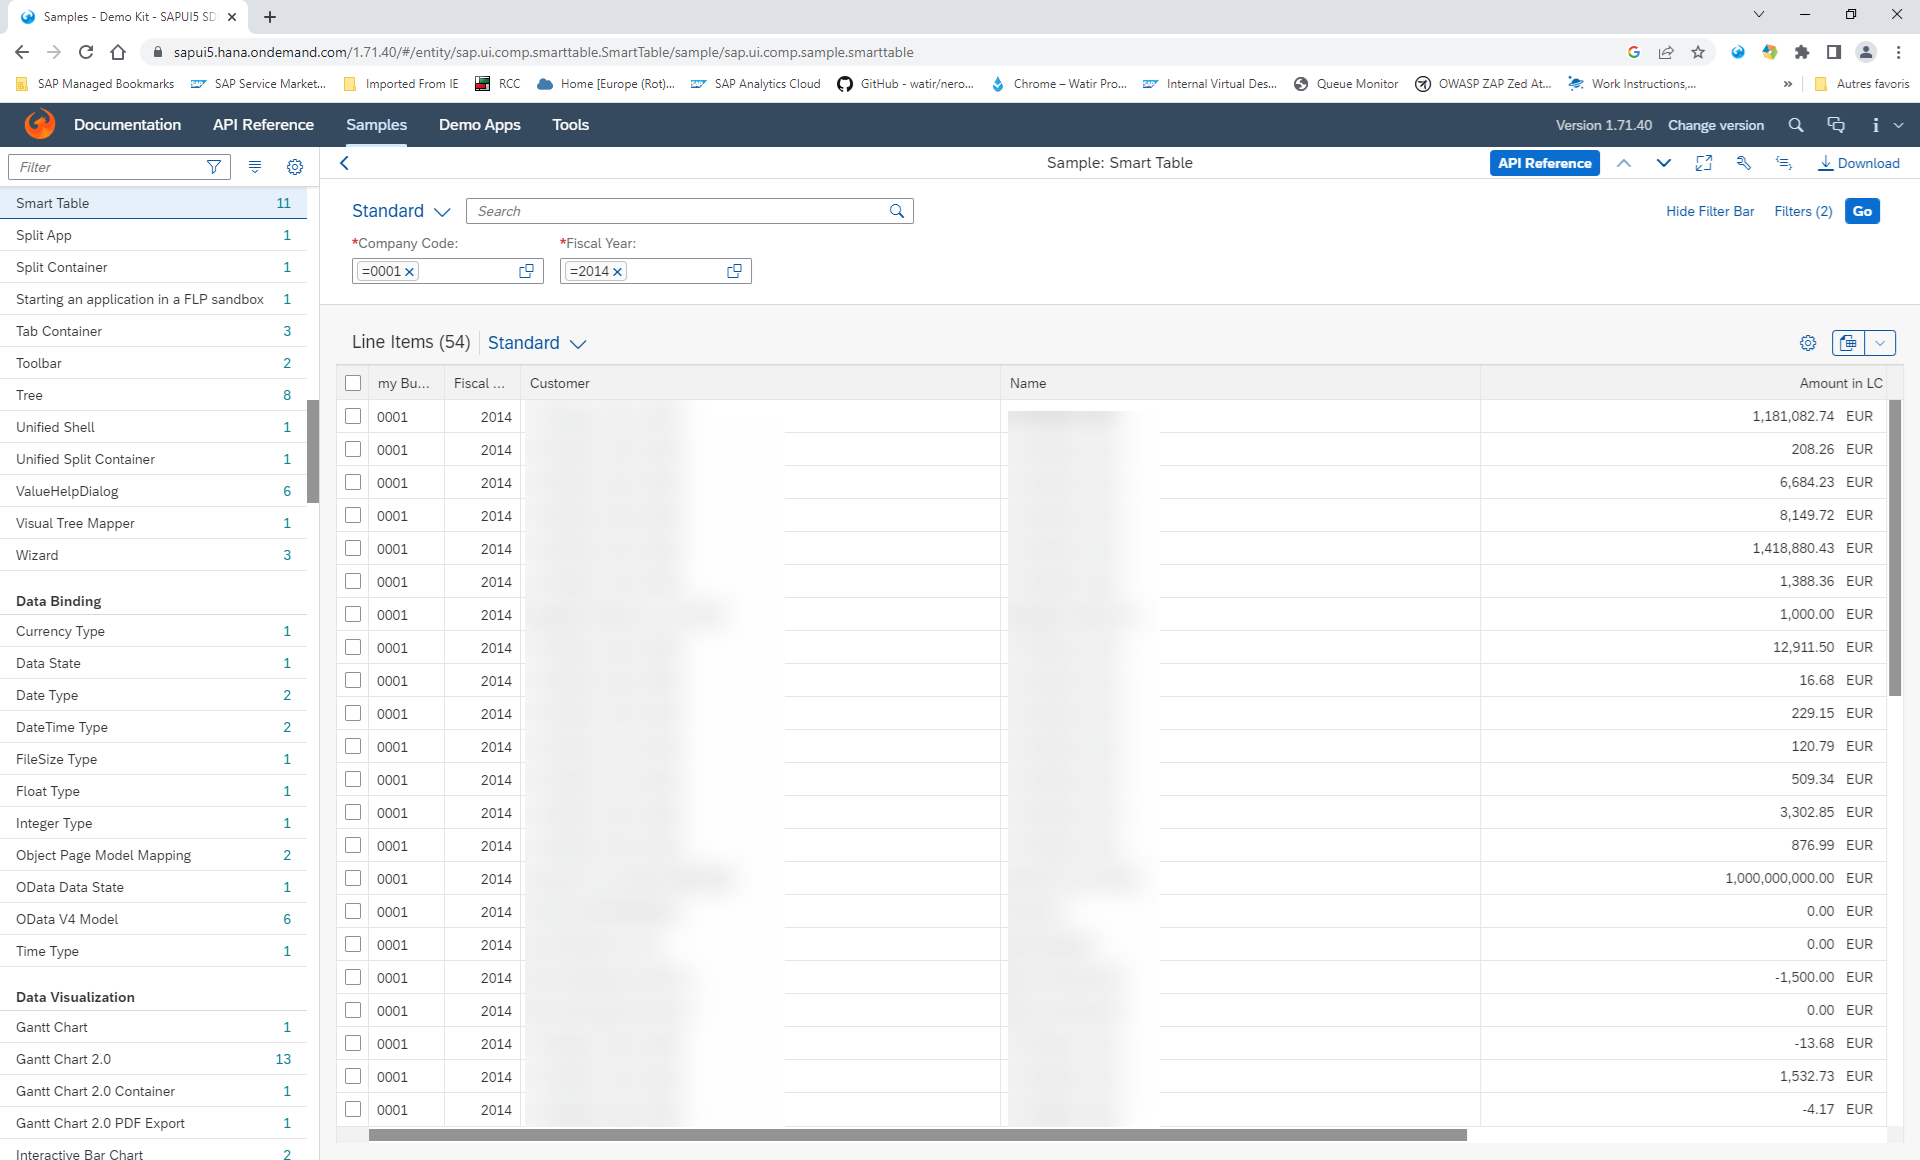Image resolution: width=1920 pixels, height=1160 pixels.
Task: Remove the =2014 token
Action: pos(617,272)
